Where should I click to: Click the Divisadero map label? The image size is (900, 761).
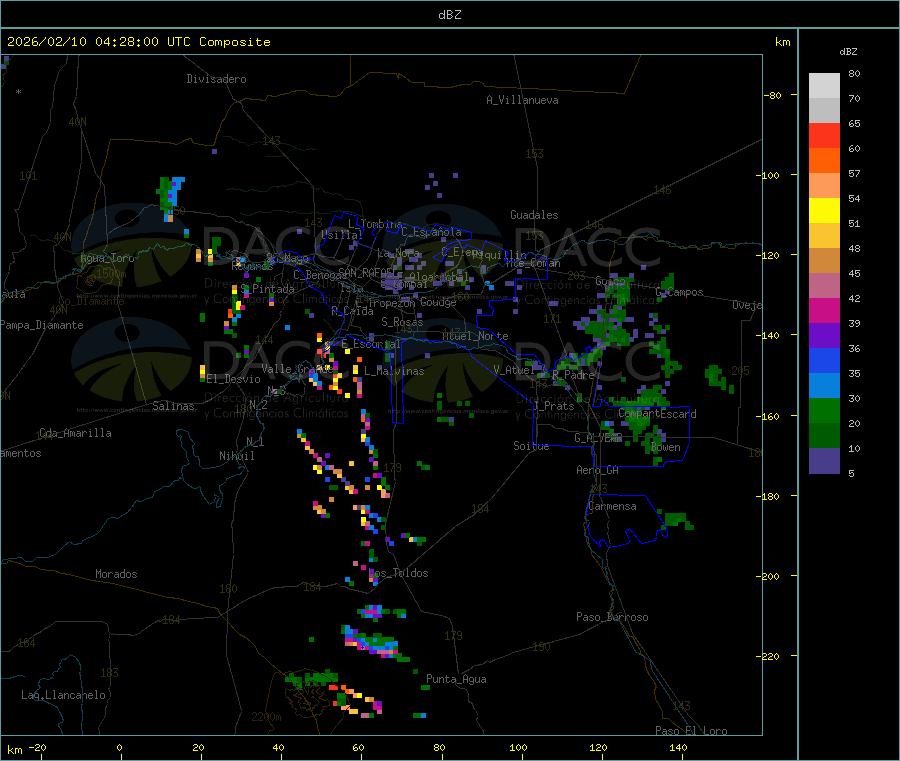pyautogui.click(x=216, y=79)
